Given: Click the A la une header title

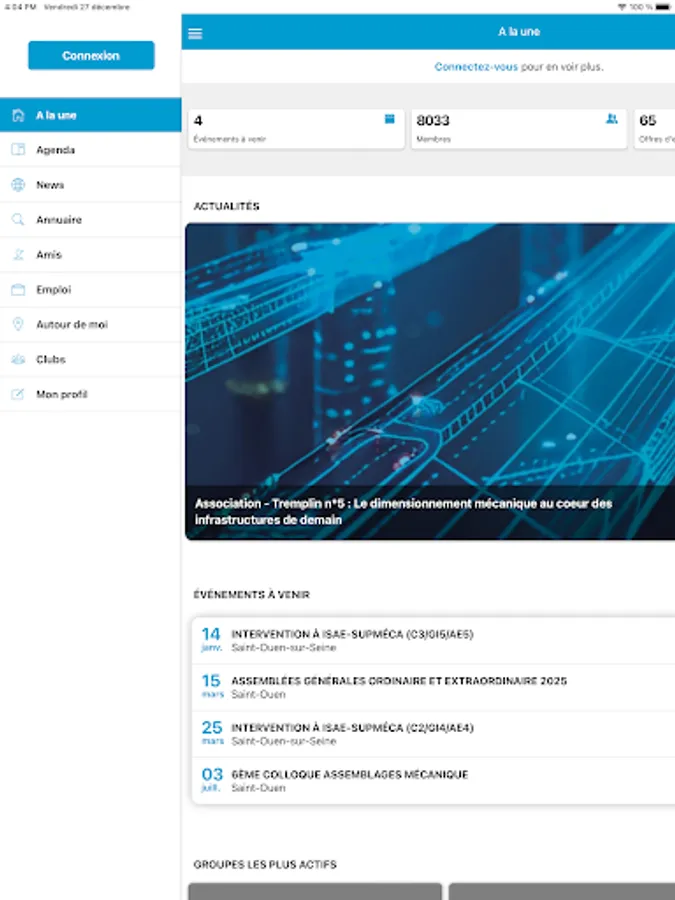Looking at the screenshot, I should click(519, 32).
